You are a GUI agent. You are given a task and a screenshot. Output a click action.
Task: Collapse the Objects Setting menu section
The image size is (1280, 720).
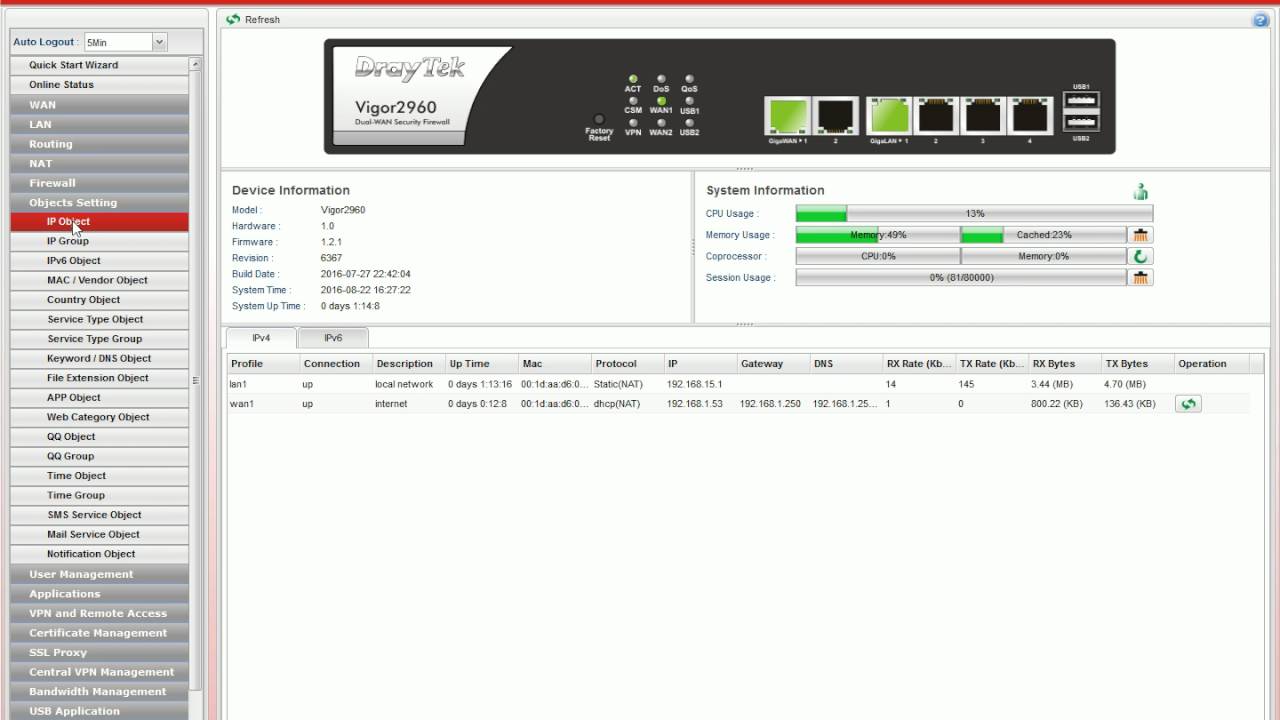99,202
